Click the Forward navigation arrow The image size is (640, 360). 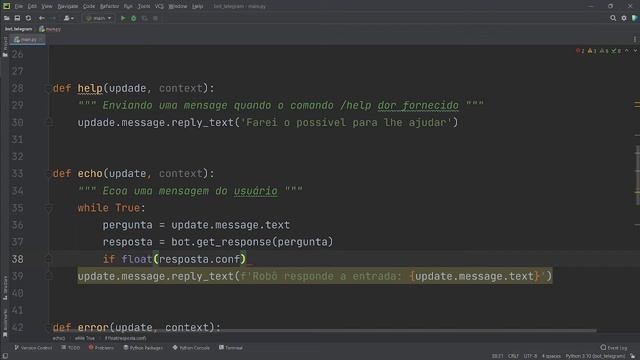(x=53, y=18)
